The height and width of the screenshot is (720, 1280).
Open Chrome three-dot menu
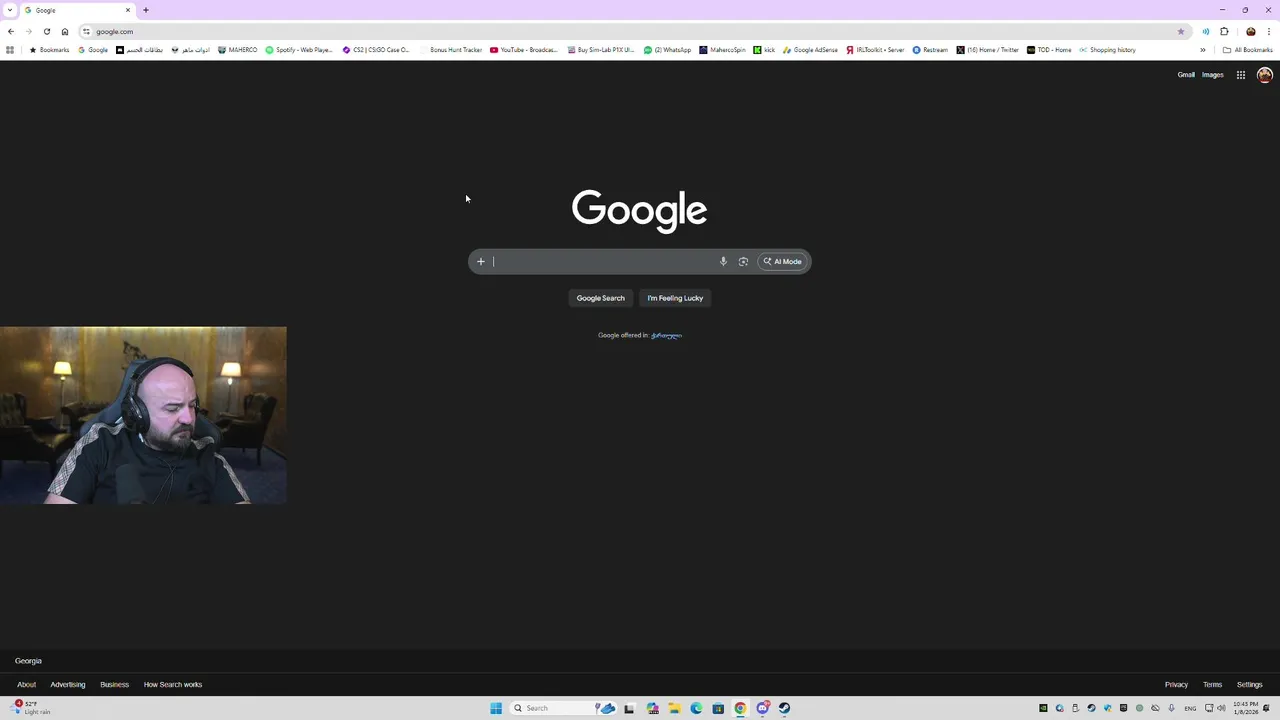[x=1269, y=32]
